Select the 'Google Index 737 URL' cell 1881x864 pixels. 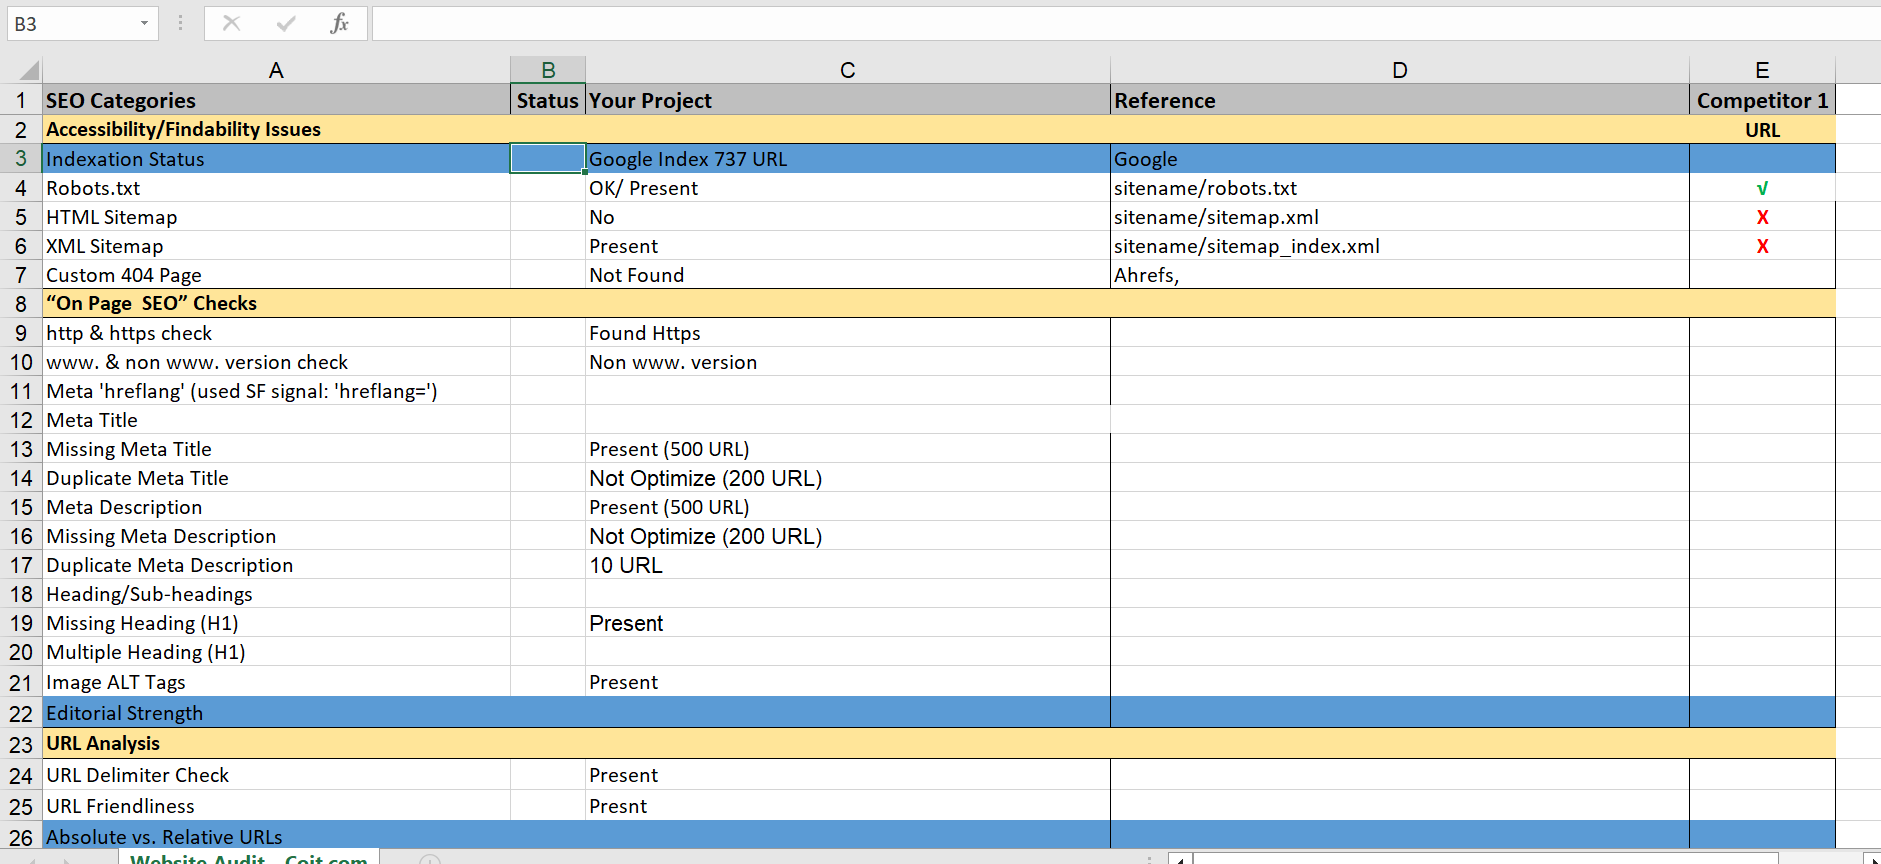pyautogui.click(x=846, y=159)
